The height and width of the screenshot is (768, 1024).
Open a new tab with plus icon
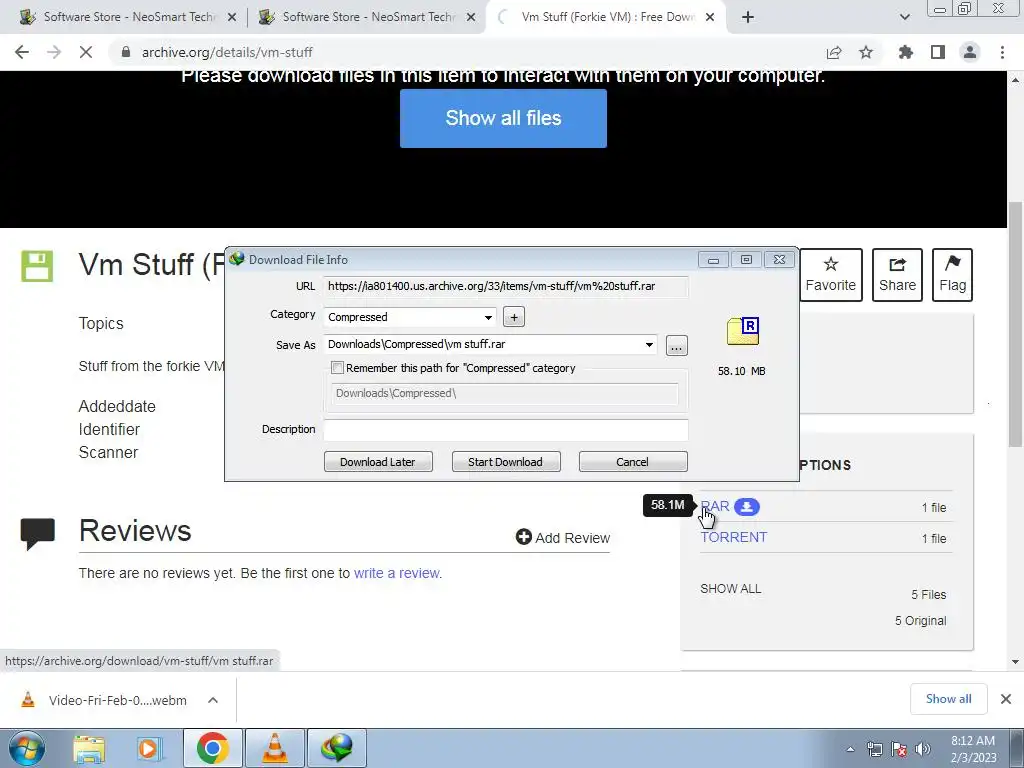click(748, 18)
